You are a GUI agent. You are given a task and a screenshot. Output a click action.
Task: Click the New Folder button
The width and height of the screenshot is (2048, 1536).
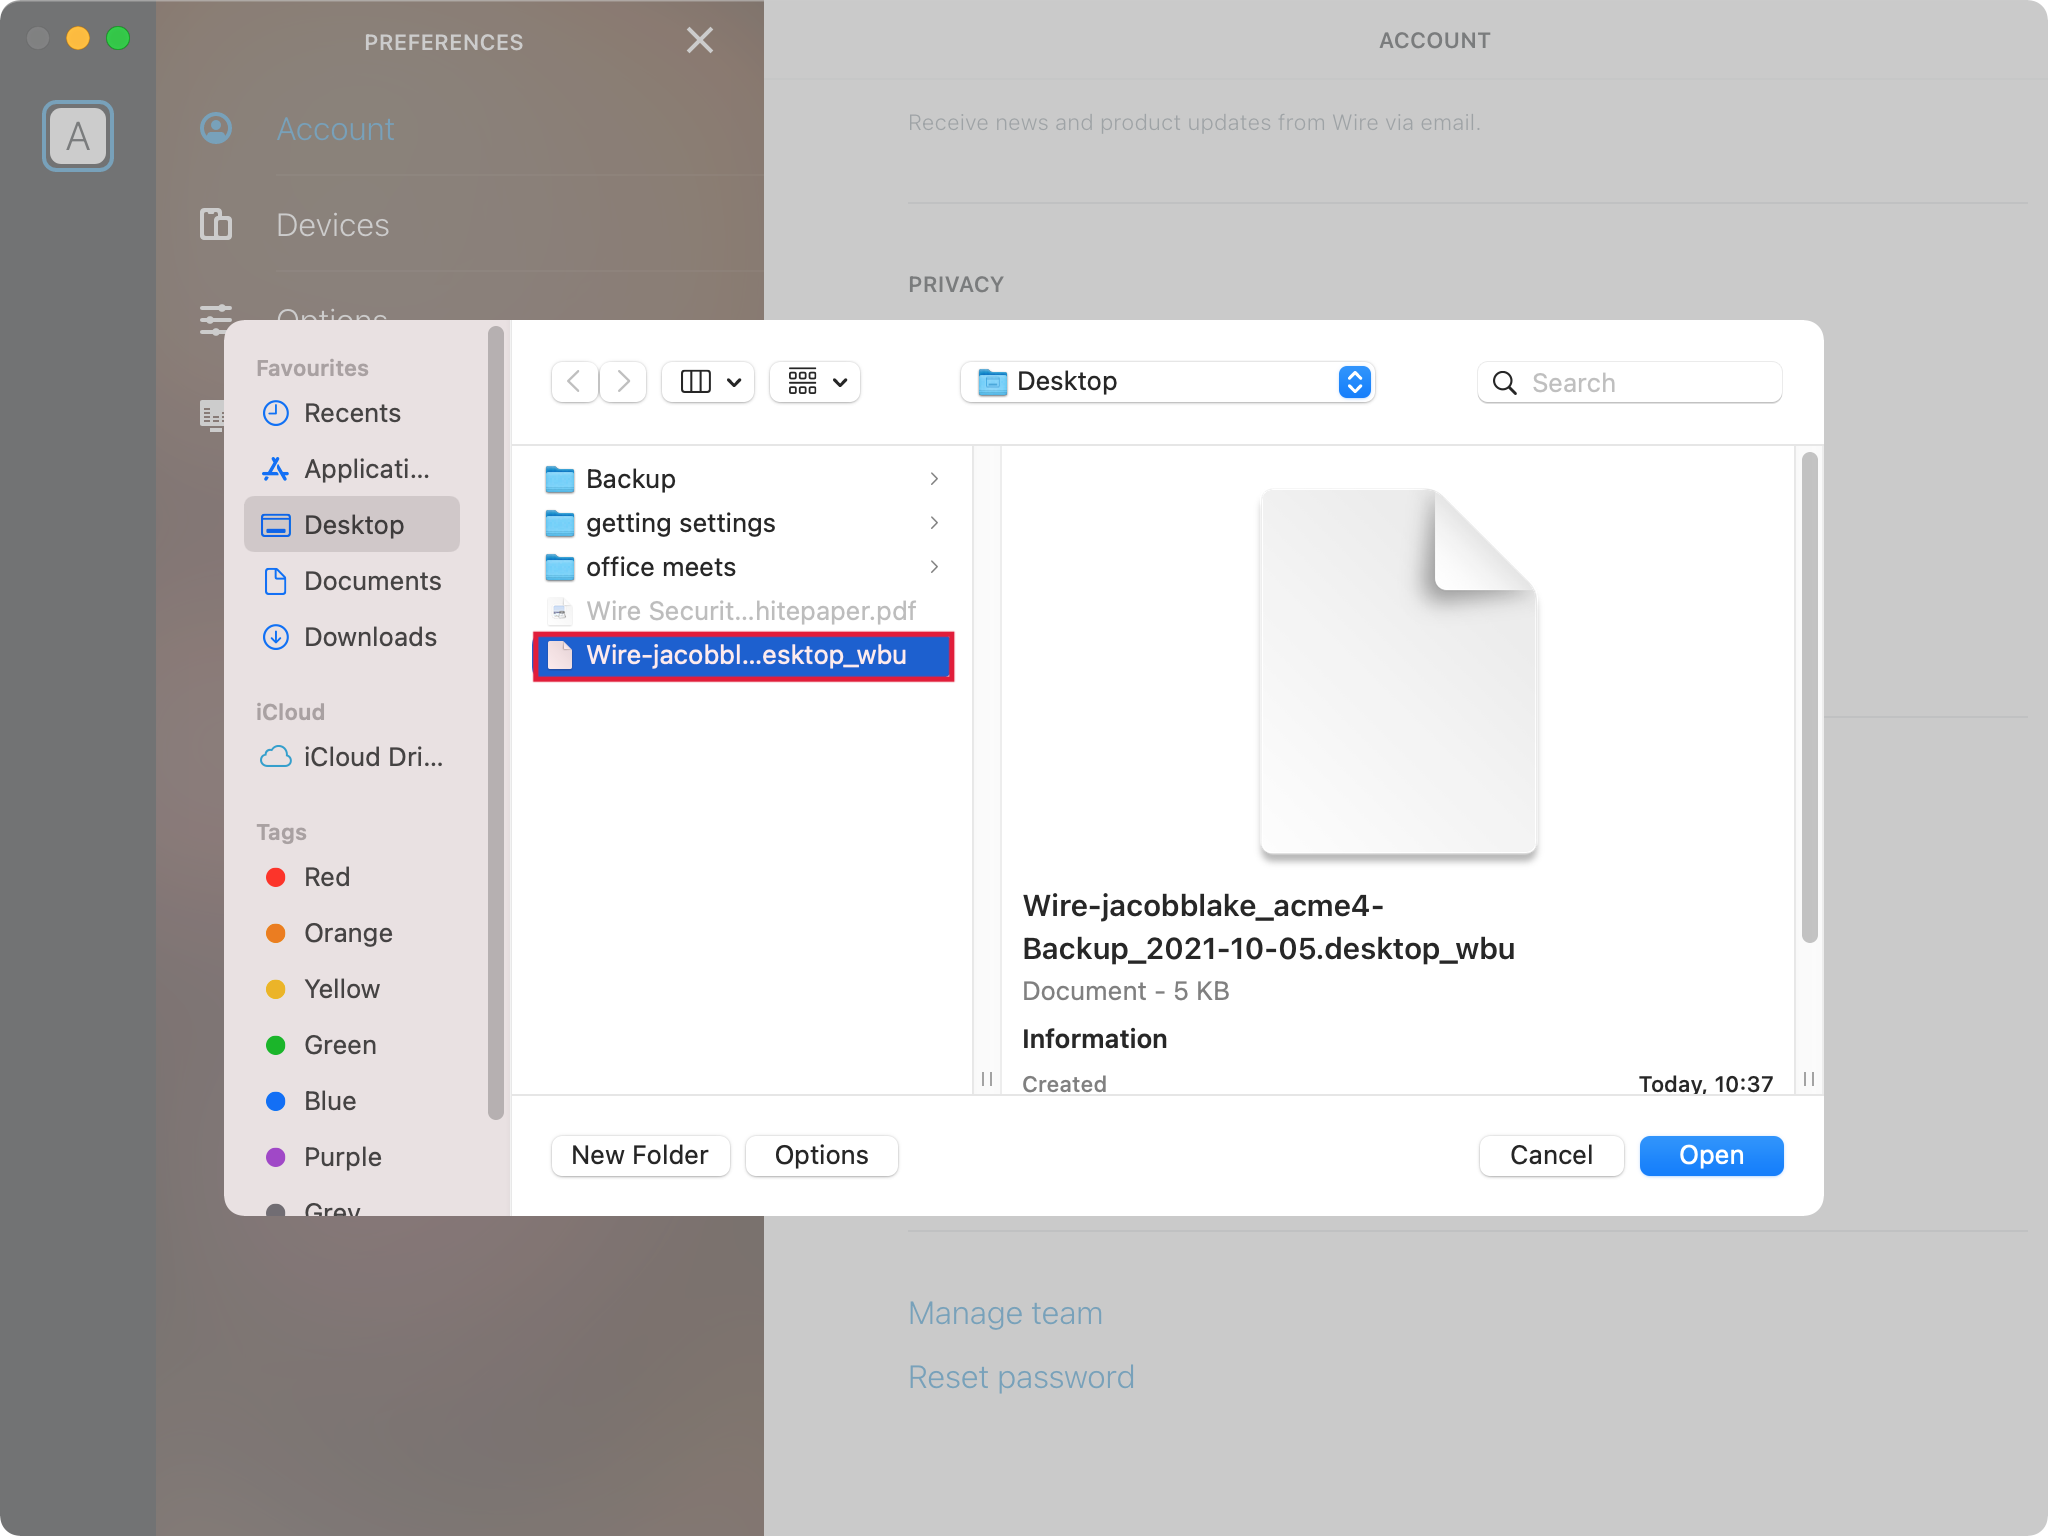pyautogui.click(x=640, y=1156)
